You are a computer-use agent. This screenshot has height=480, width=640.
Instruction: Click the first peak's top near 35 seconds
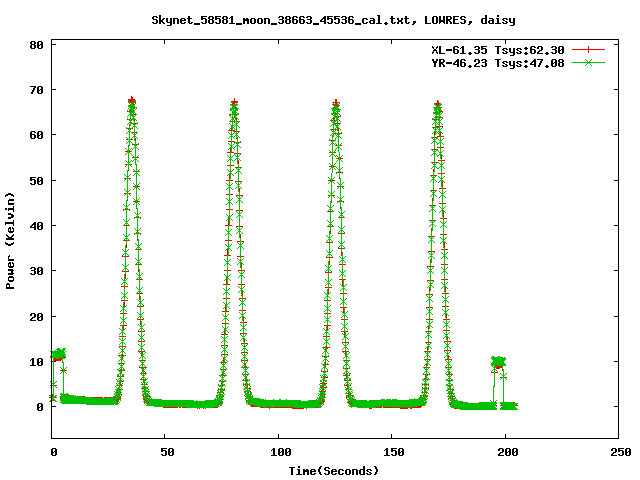[131, 101]
